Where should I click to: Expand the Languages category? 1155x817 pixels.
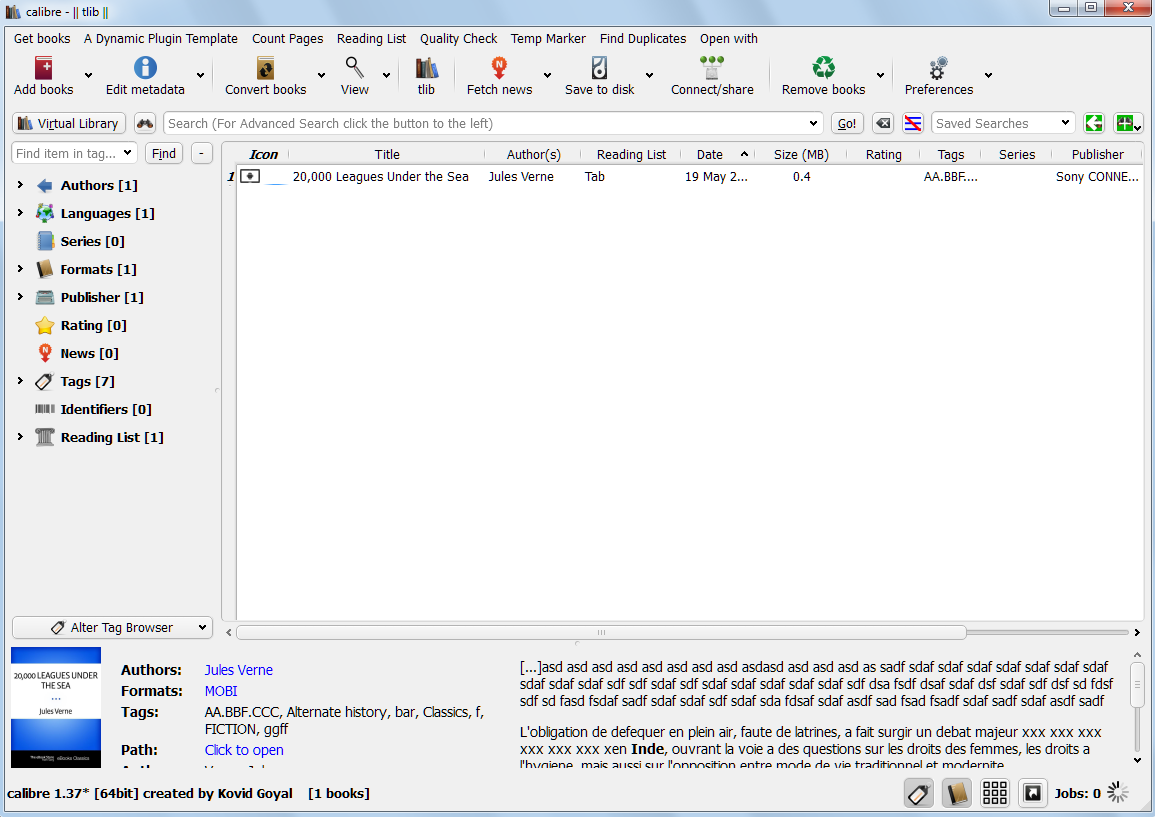21,213
